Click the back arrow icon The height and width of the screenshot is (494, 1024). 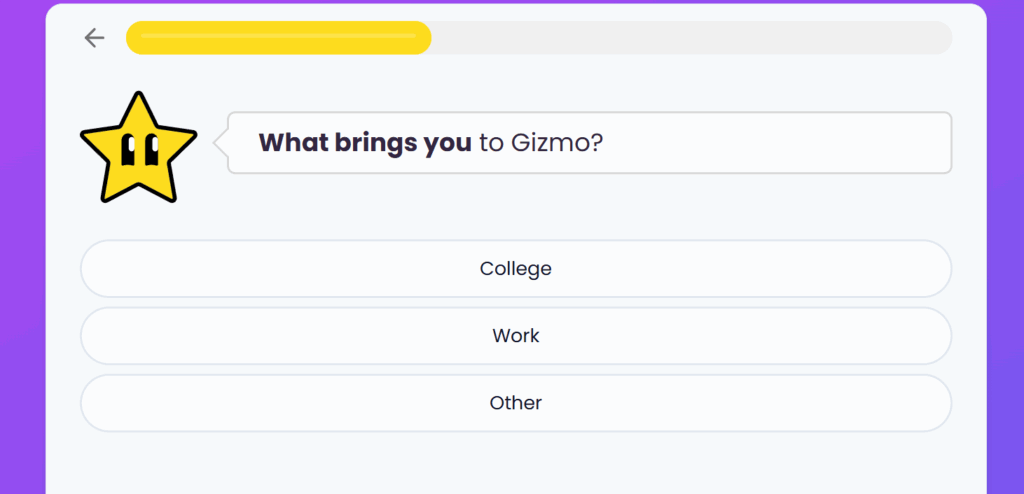pyautogui.click(x=94, y=38)
